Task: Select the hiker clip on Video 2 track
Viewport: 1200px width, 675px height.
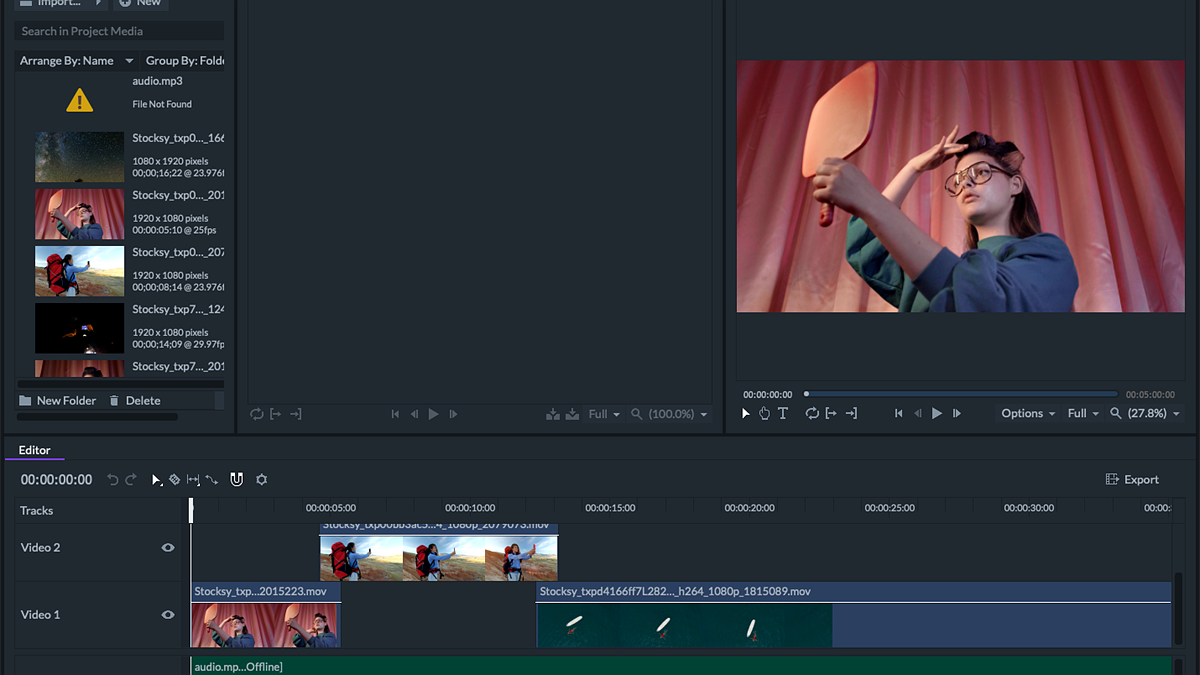Action: pos(439,552)
